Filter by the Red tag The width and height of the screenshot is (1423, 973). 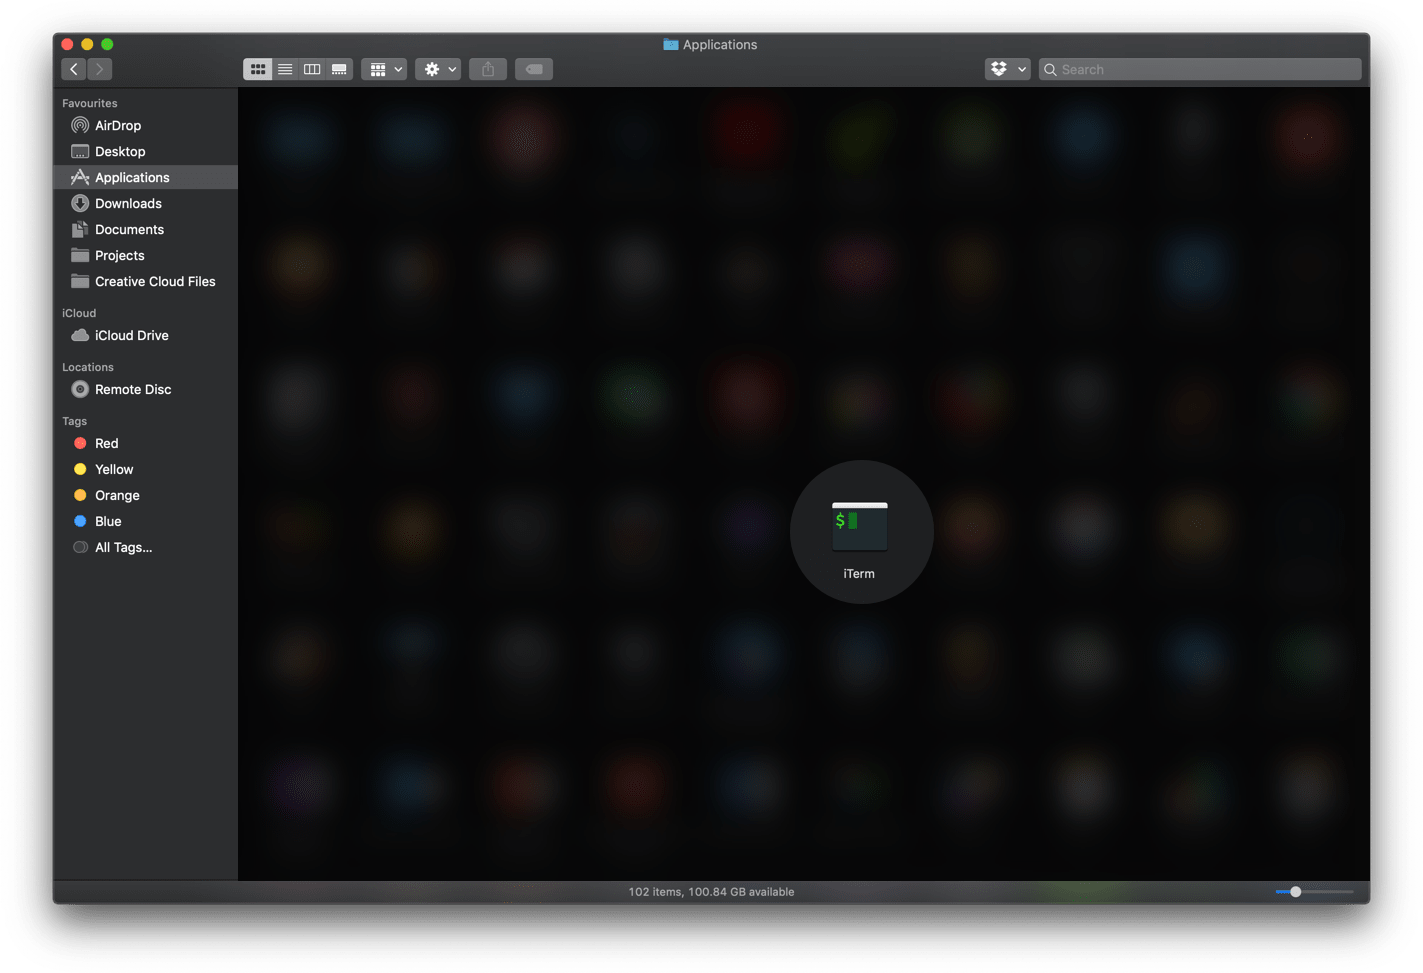(145, 443)
